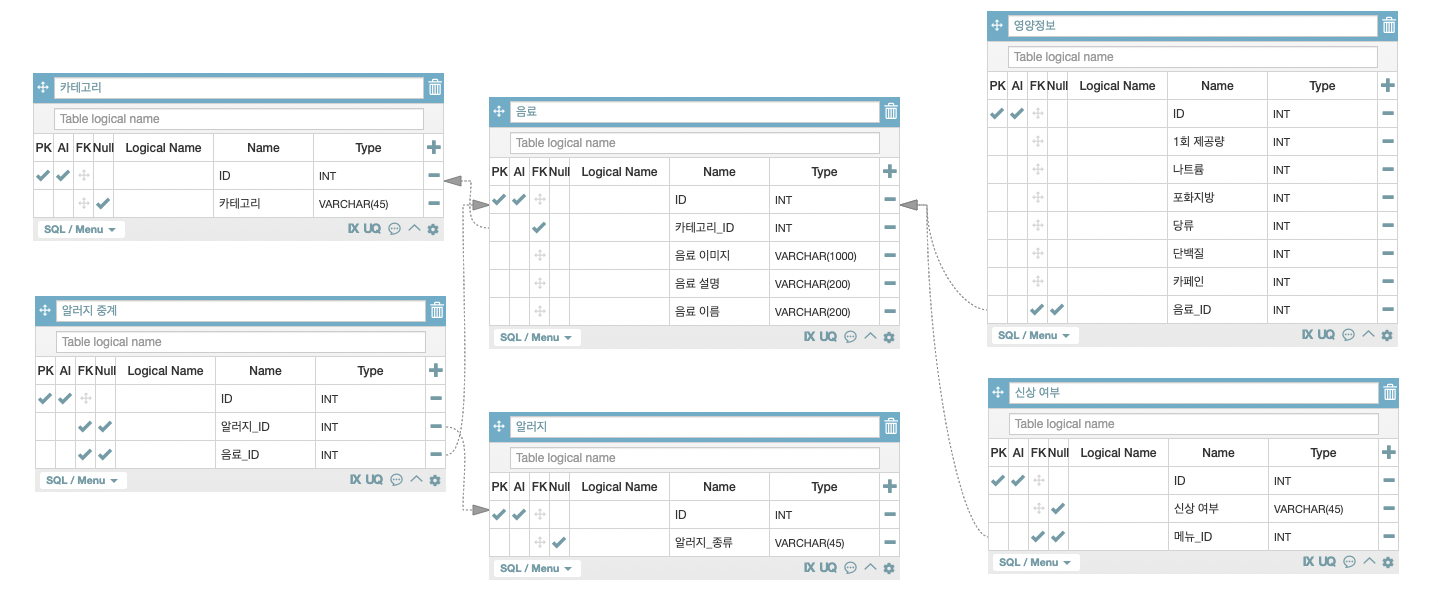Click the plus icon in 알러지 table header
This screenshot has width=1438, height=603.
889,487
